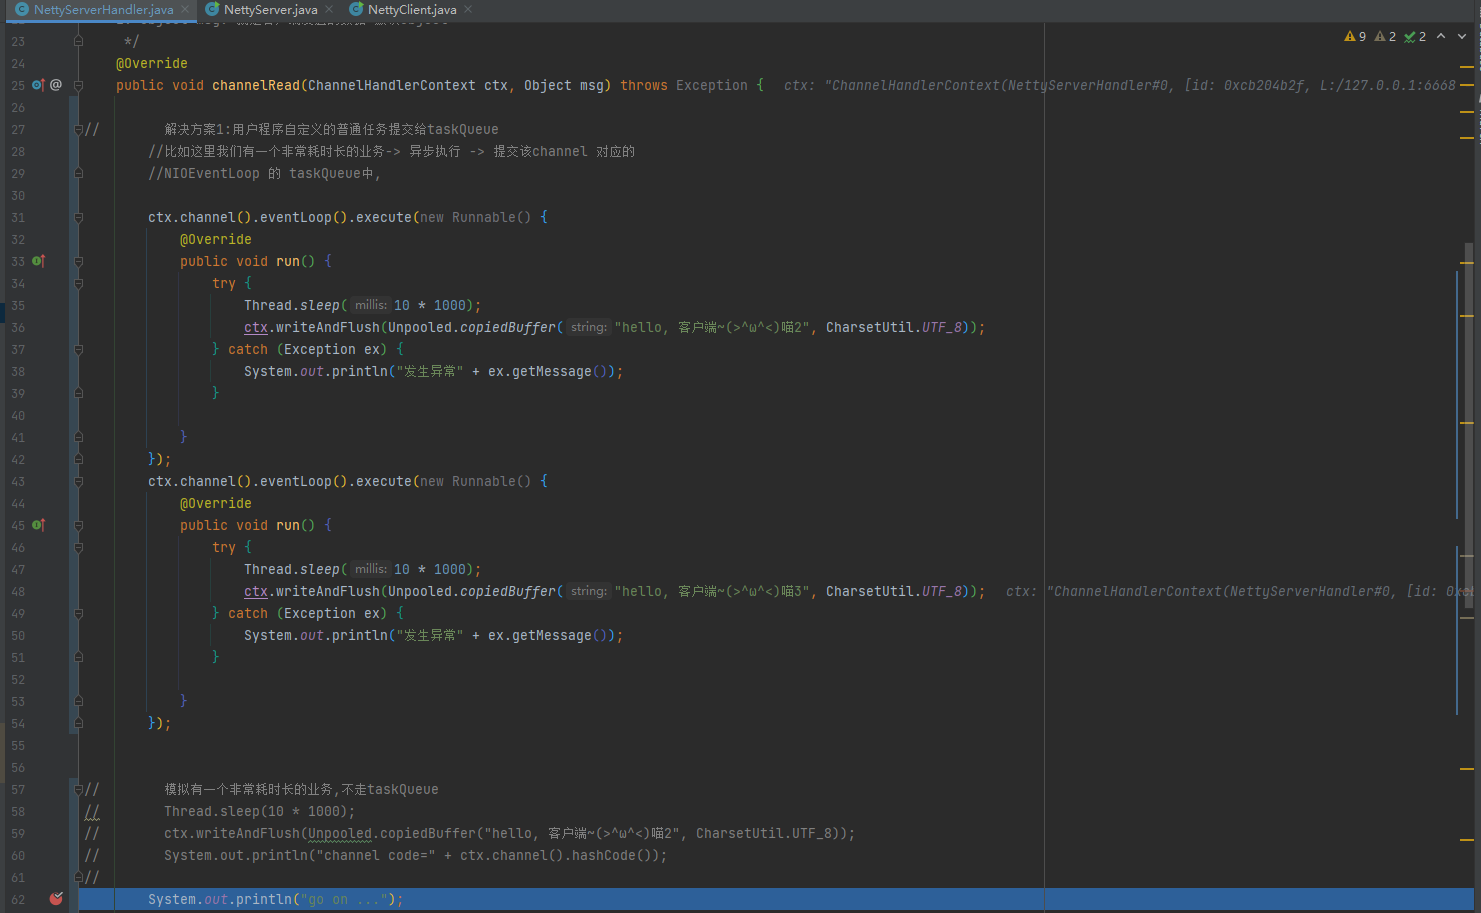The image size is (1481, 913).
Task: Open the yellow warnings count indicator
Action: click(x=1355, y=36)
